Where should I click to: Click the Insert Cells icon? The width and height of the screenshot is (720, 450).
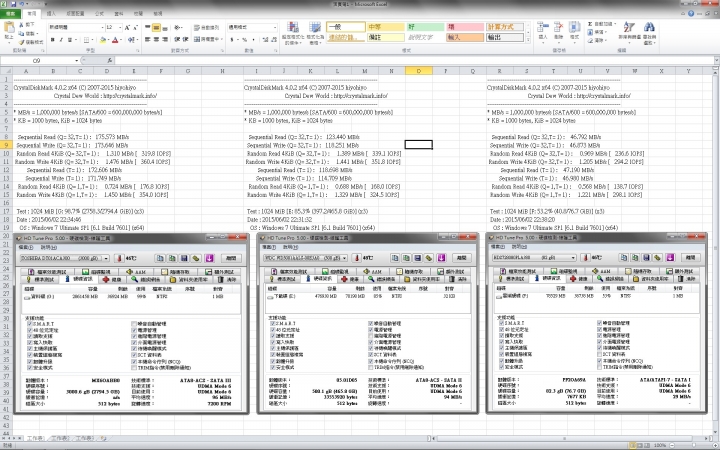(x=543, y=27)
